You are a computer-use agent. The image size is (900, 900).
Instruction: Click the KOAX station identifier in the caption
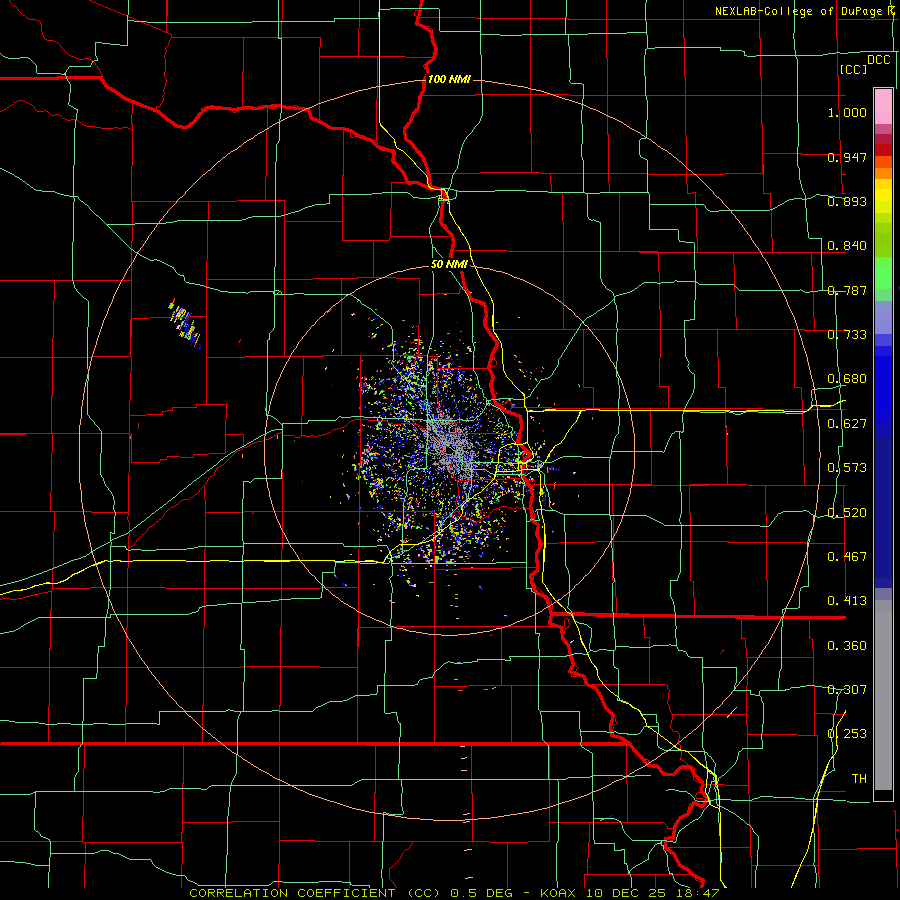tap(558, 893)
